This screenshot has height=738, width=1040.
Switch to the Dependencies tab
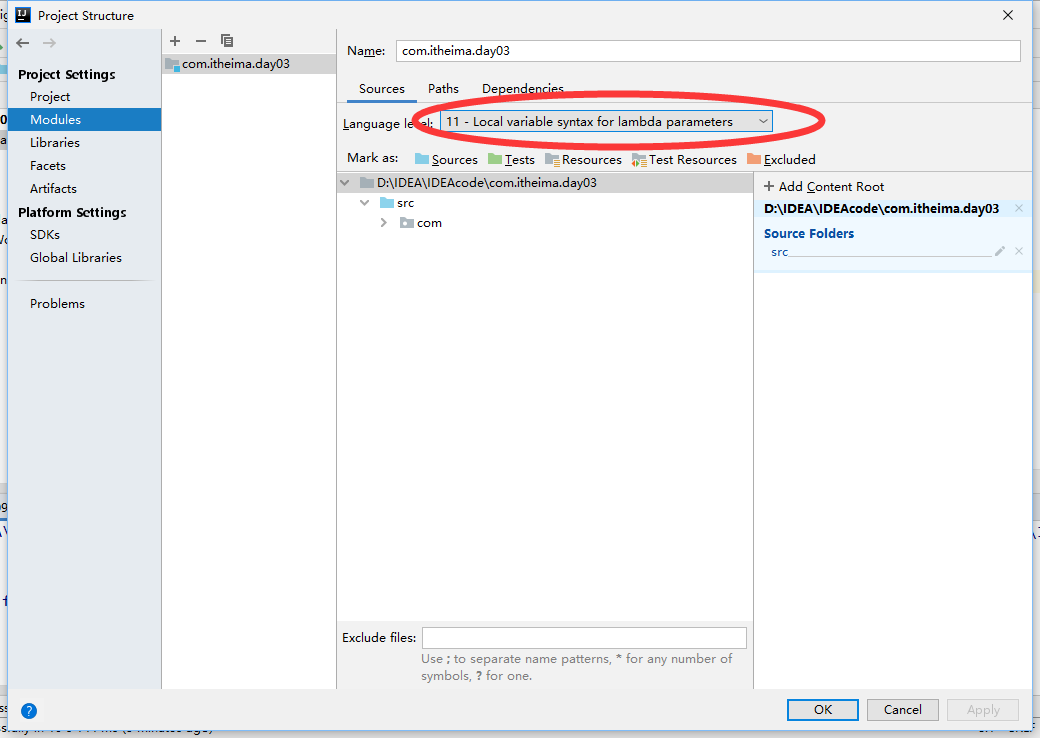pos(523,89)
